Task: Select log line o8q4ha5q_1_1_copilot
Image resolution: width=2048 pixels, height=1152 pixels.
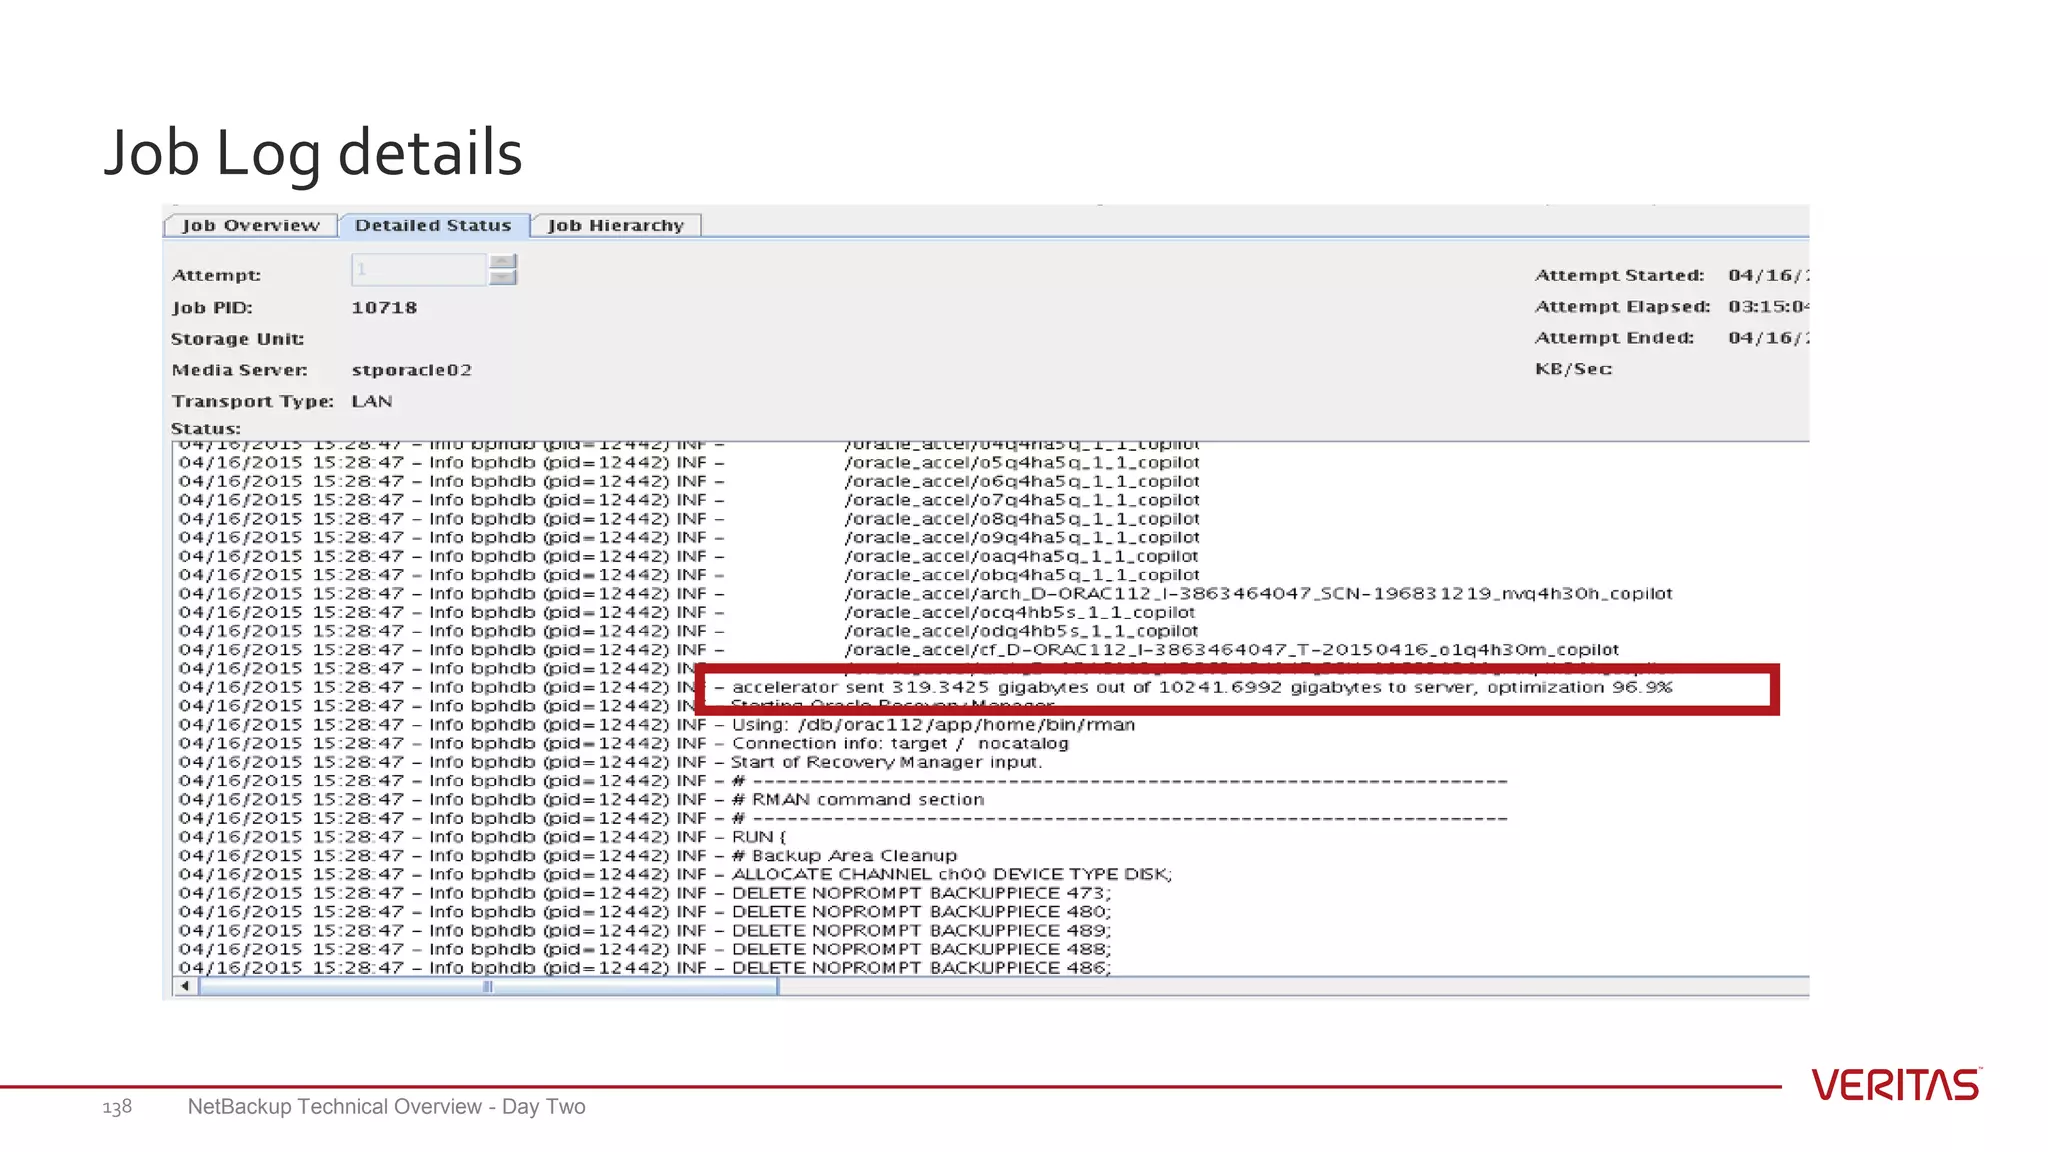Action: [x=689, y=519]
